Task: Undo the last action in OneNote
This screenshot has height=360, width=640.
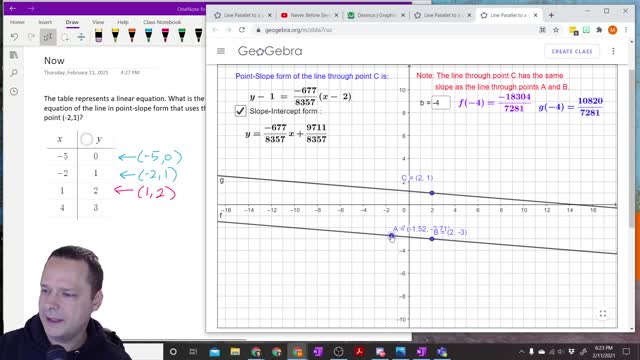Action: coord(14,37)
